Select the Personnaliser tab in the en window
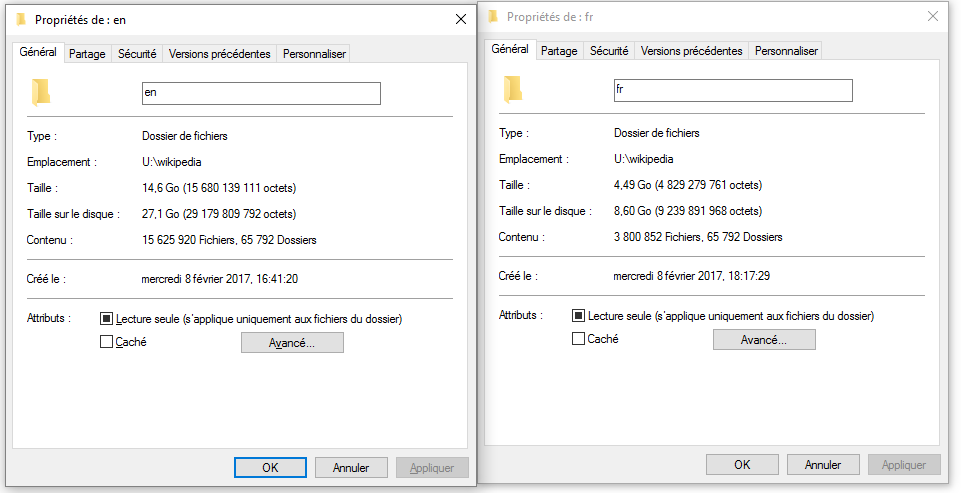Image resolution: width=961 pixels, height=493 pixels. [x=314, y=54]
